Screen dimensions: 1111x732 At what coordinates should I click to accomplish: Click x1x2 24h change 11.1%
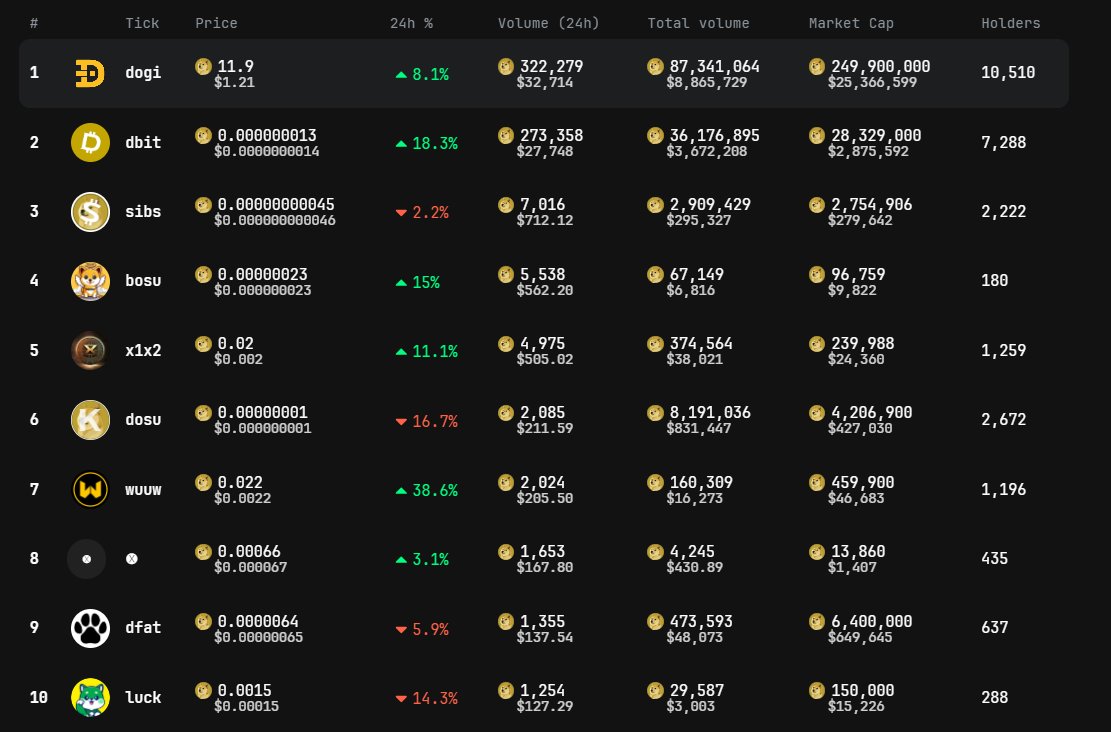pos(435,351)
